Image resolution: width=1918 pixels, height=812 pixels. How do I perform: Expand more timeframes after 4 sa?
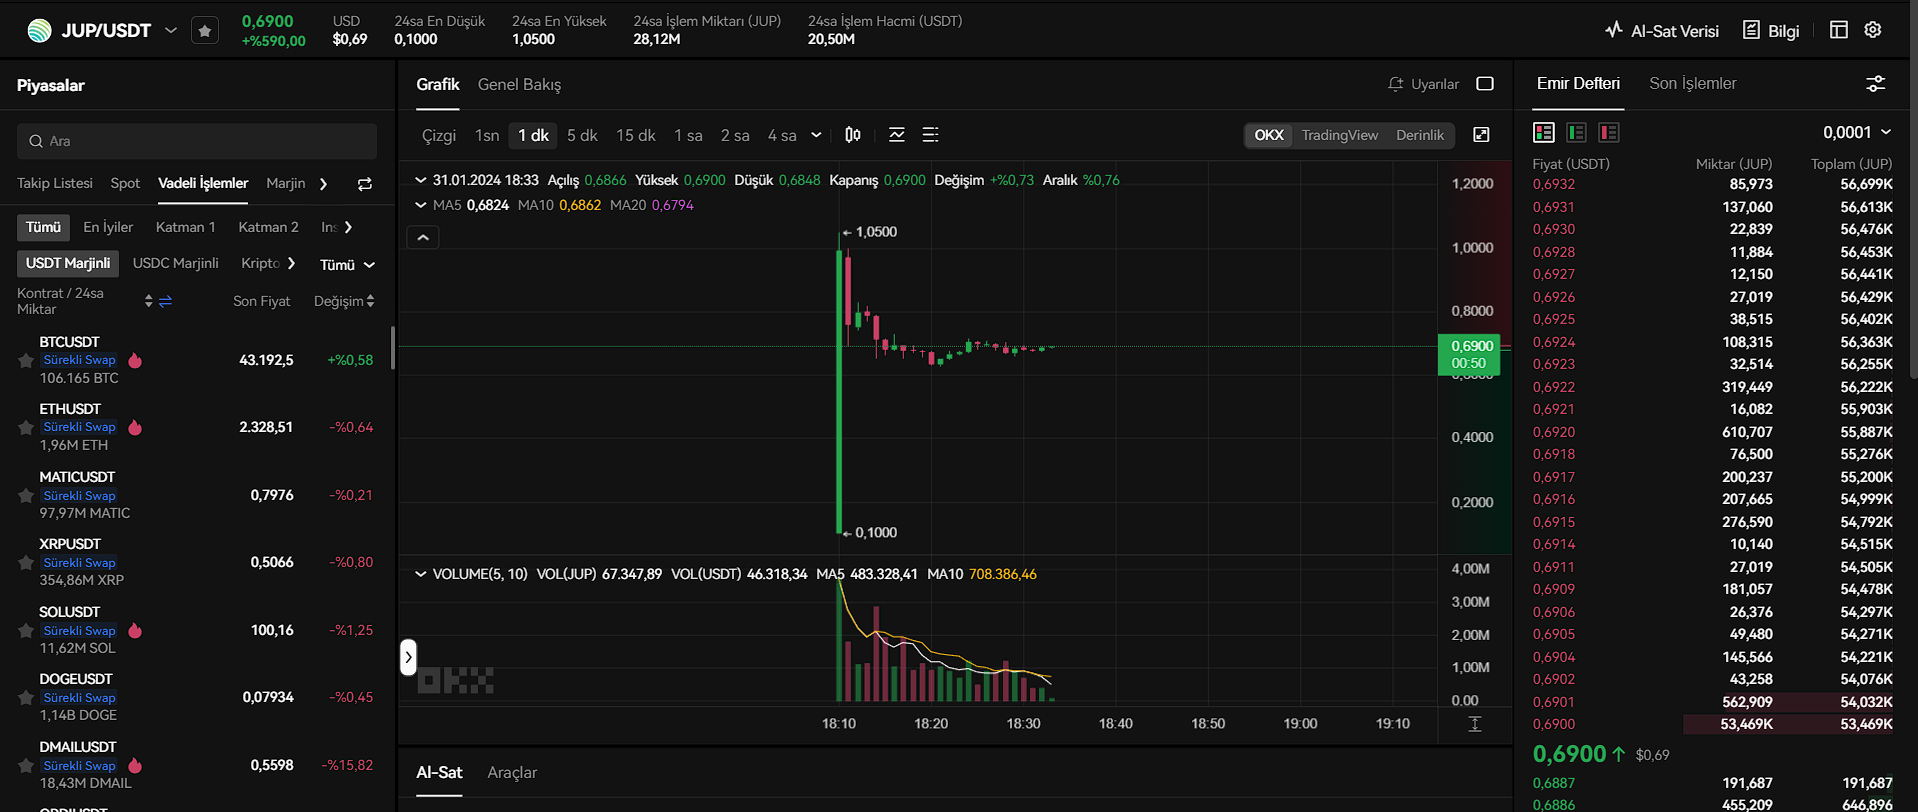pyautogui.click(x=816, y=135)
